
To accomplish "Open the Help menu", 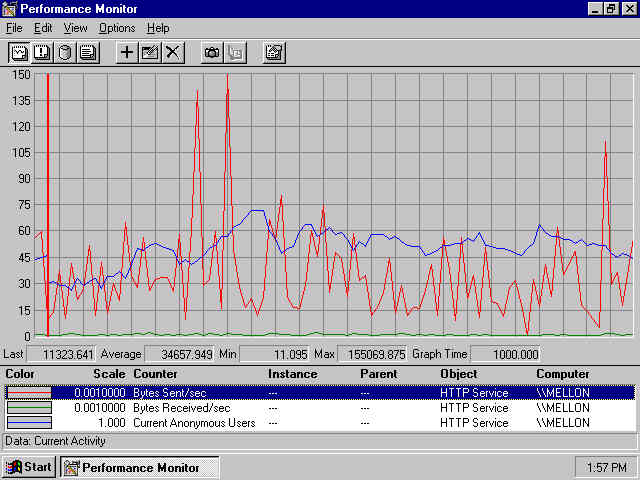I will click(x=158, y=28).
